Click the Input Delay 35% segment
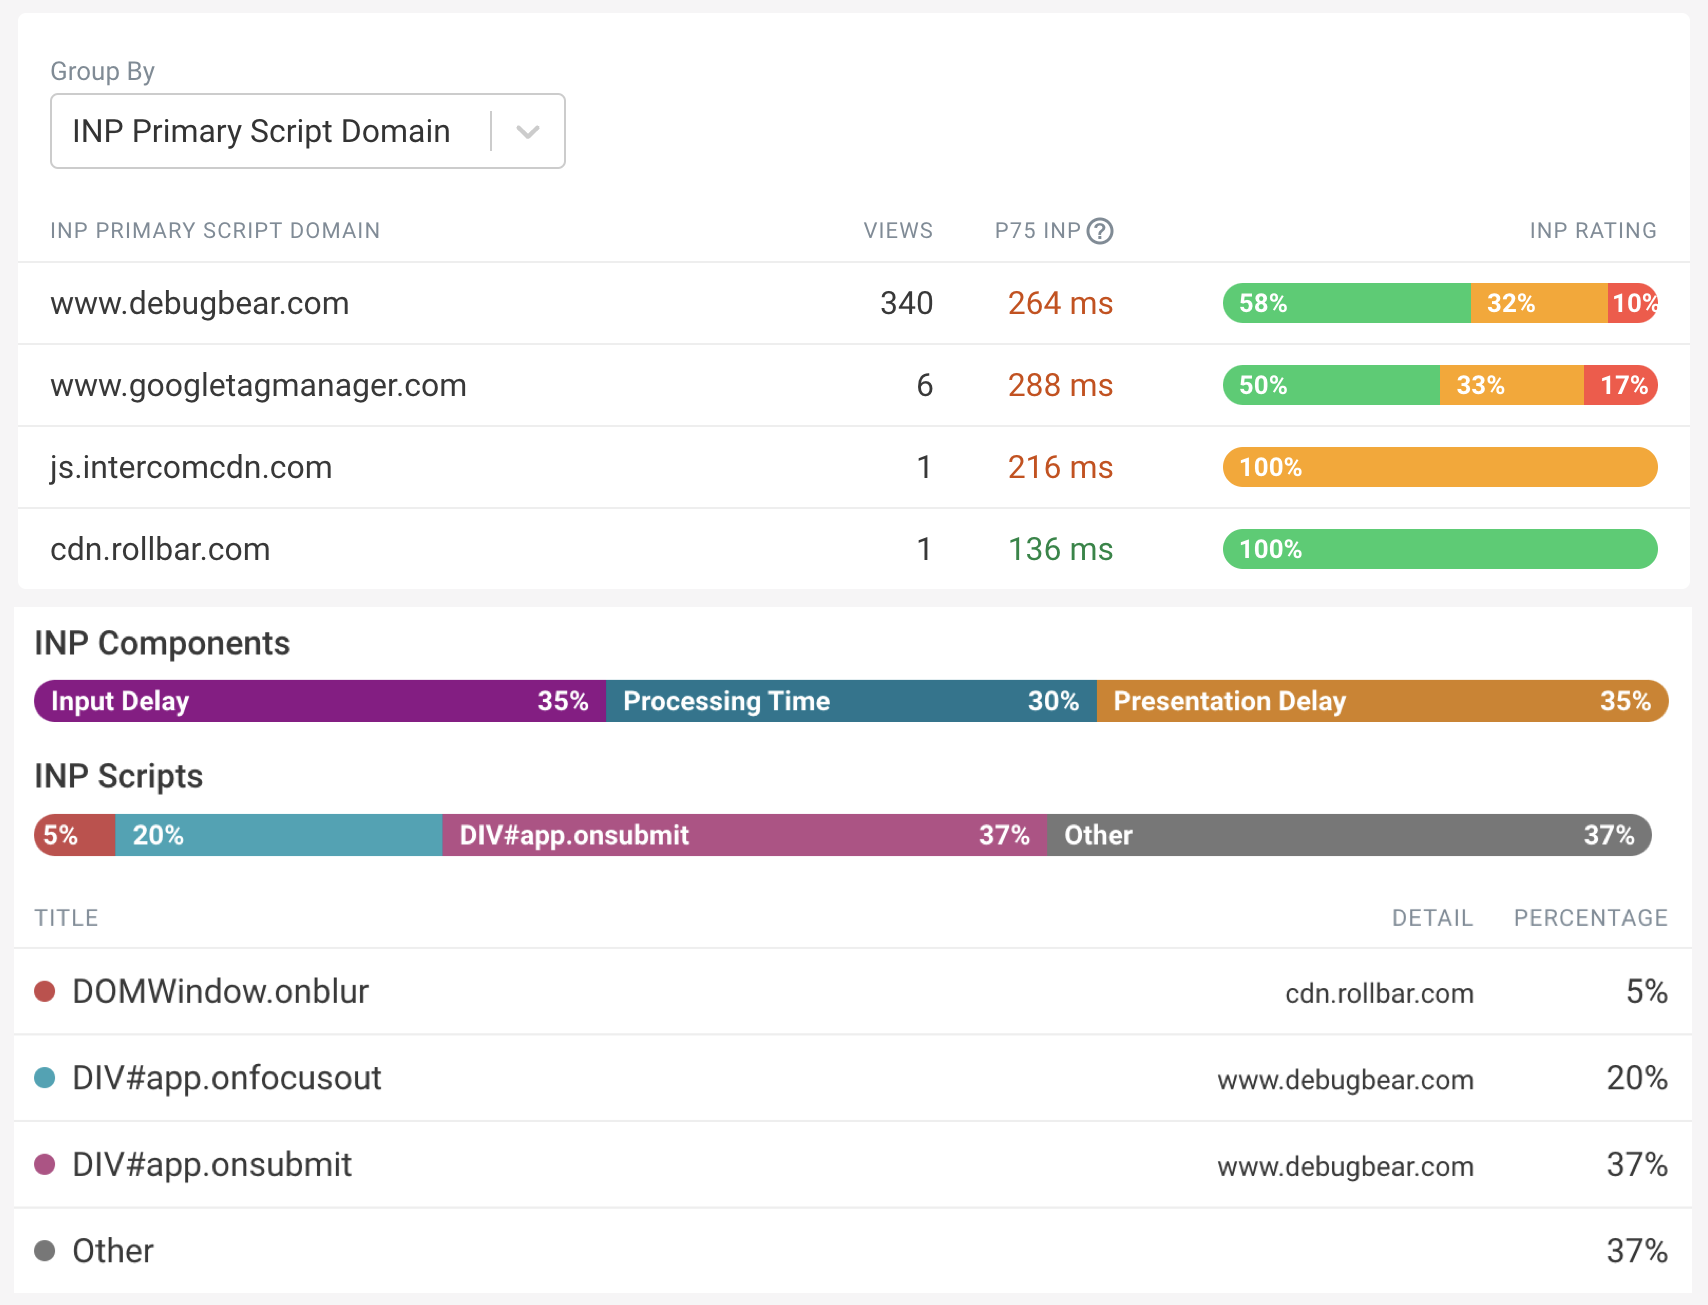 (x=320, y=701)
